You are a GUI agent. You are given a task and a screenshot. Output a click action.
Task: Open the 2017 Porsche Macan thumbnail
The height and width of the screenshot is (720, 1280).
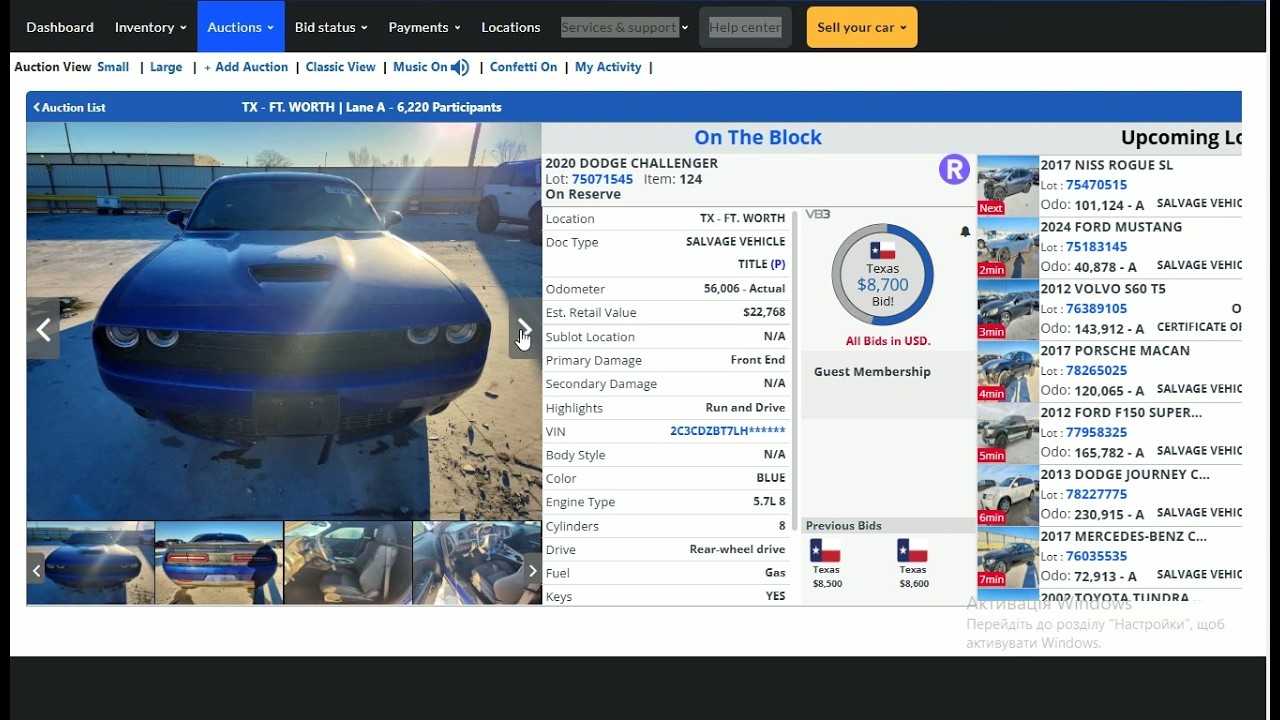pos(1008,372)
